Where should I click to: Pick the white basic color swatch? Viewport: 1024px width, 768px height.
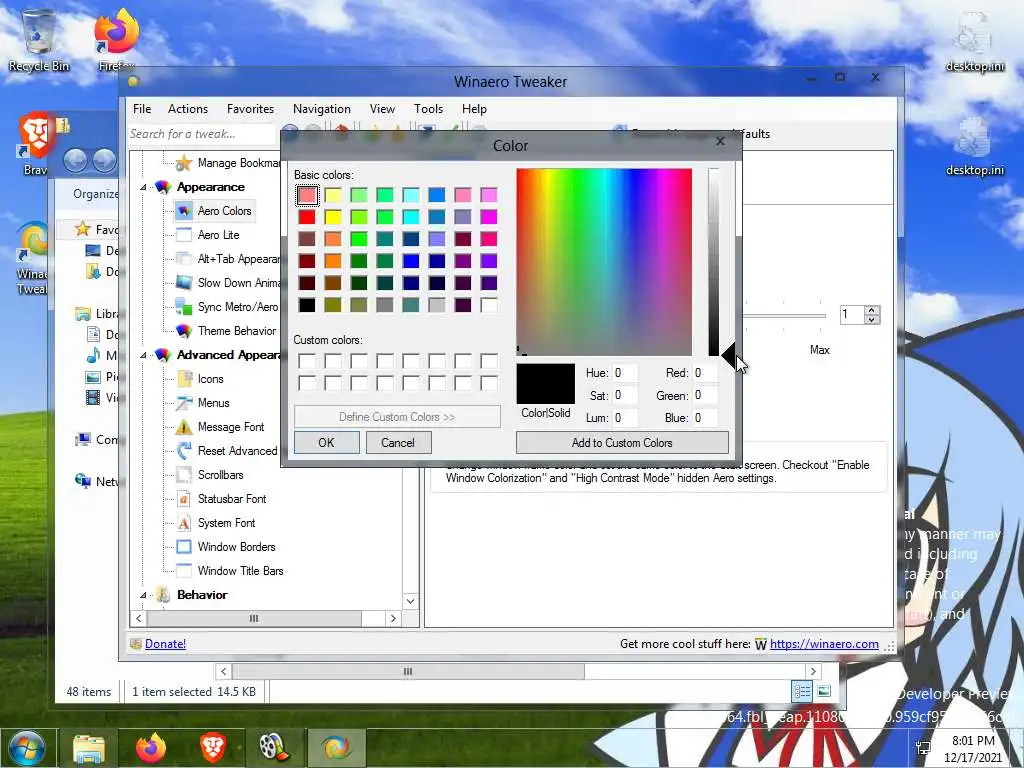(488, 305)
